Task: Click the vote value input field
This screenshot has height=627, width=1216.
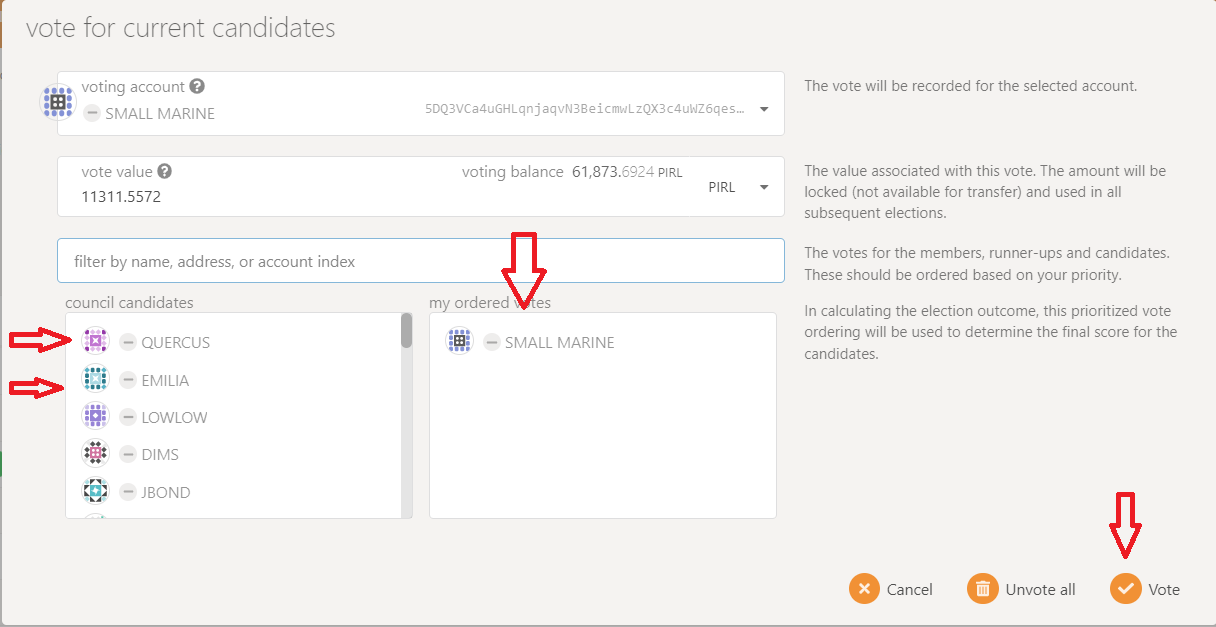Action: coord(250,197)
